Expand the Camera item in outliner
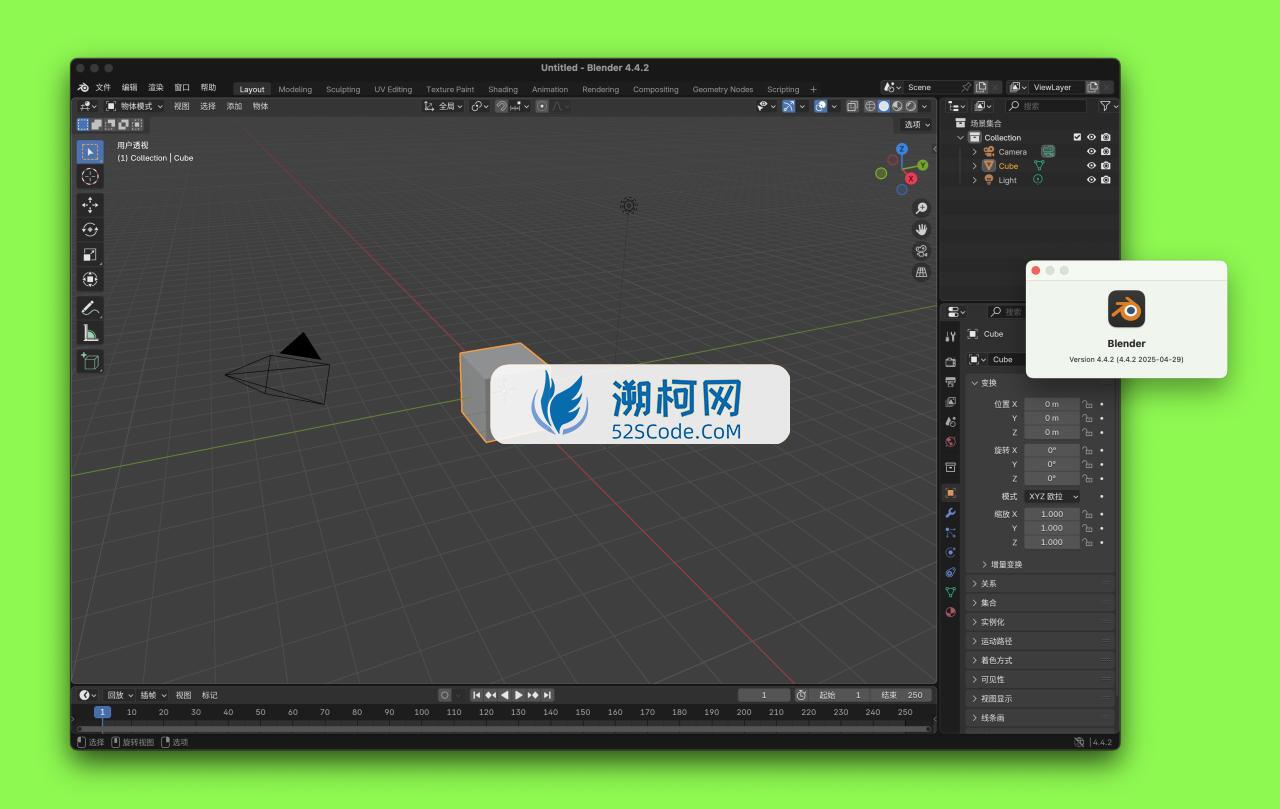 [x=975, y=152]
